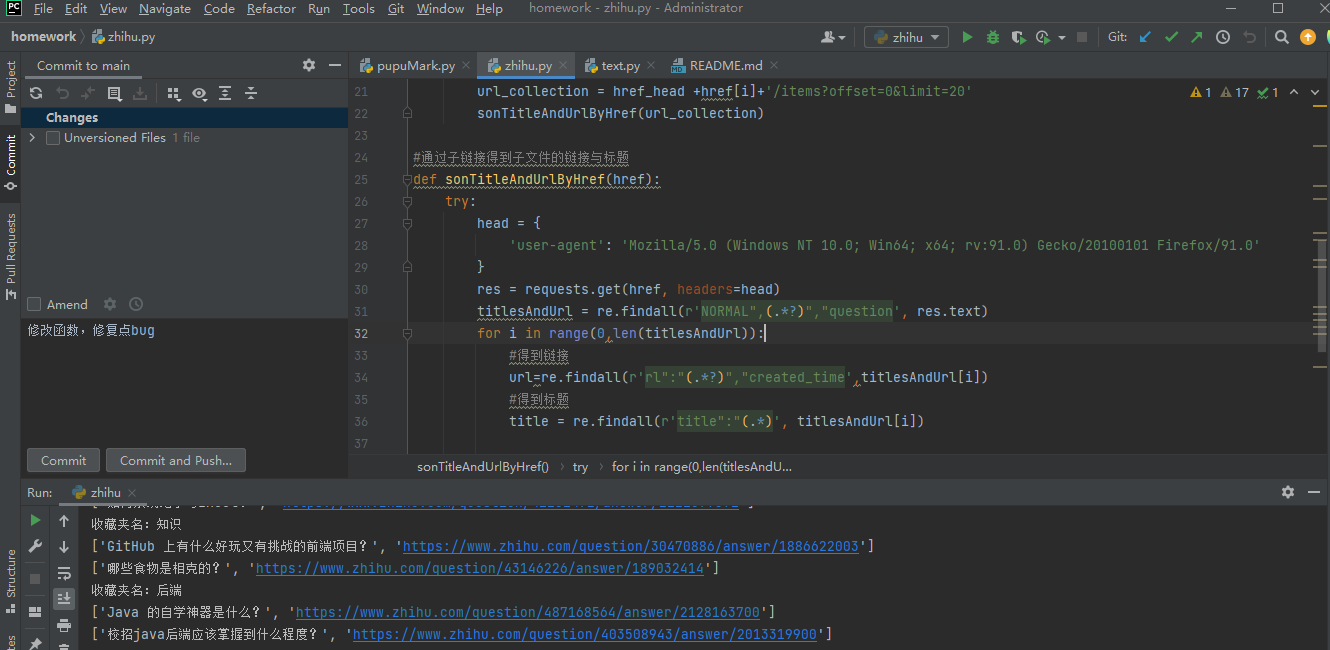The image size is (1330, 650).
Task: Open the zhihu.com question 487168564 link
Action: pyautogui.click(x=528, y=612)
